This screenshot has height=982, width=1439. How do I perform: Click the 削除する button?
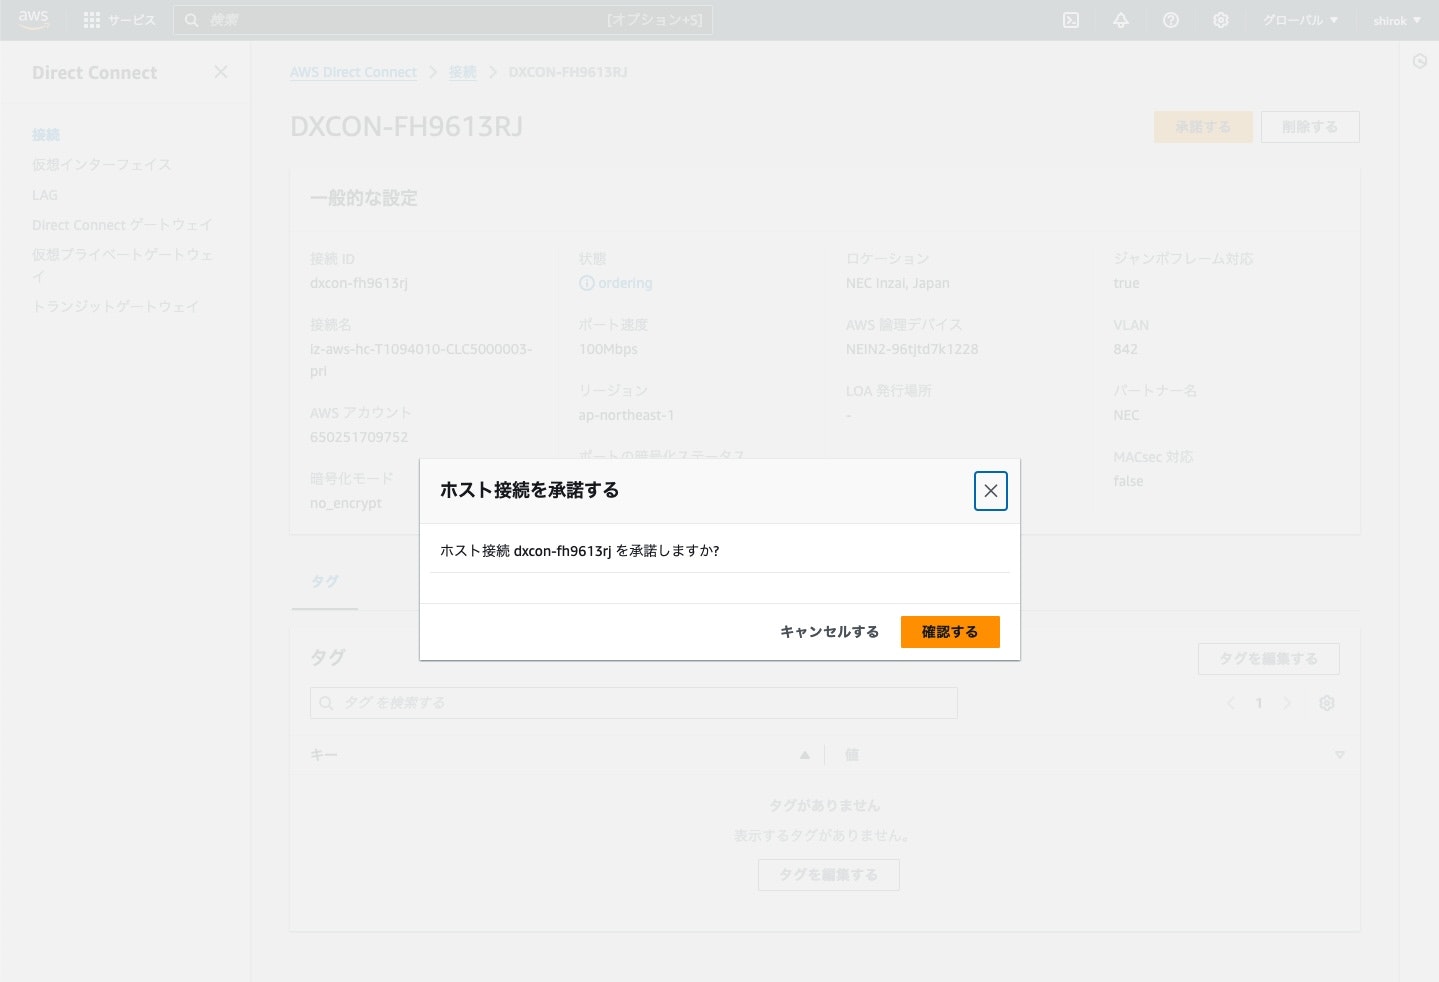1310,127
